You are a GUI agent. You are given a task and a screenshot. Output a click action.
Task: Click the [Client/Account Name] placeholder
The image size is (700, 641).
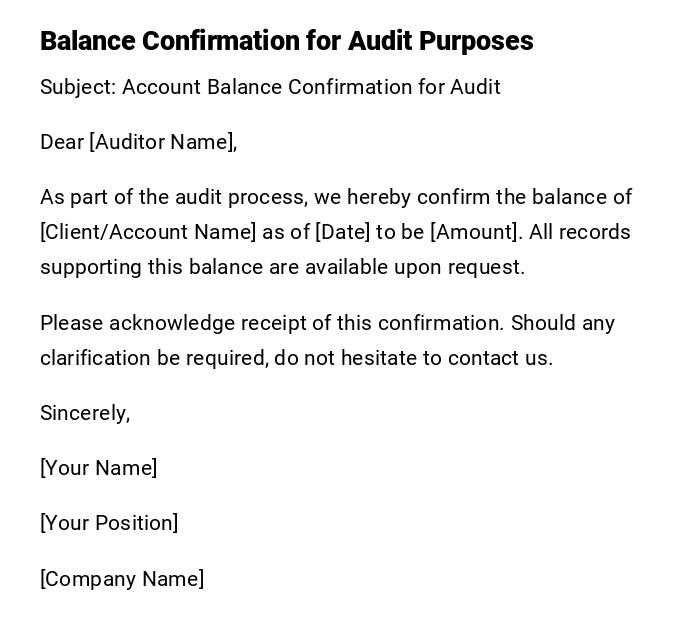tap(148, 232)
